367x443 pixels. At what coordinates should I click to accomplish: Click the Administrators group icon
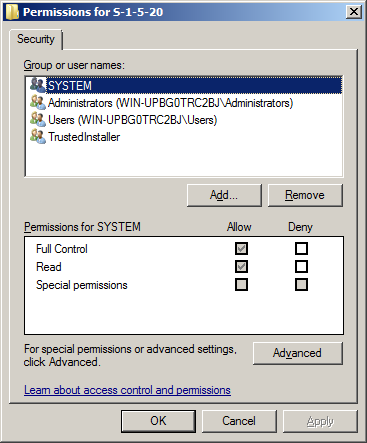[x=38, y=102]
